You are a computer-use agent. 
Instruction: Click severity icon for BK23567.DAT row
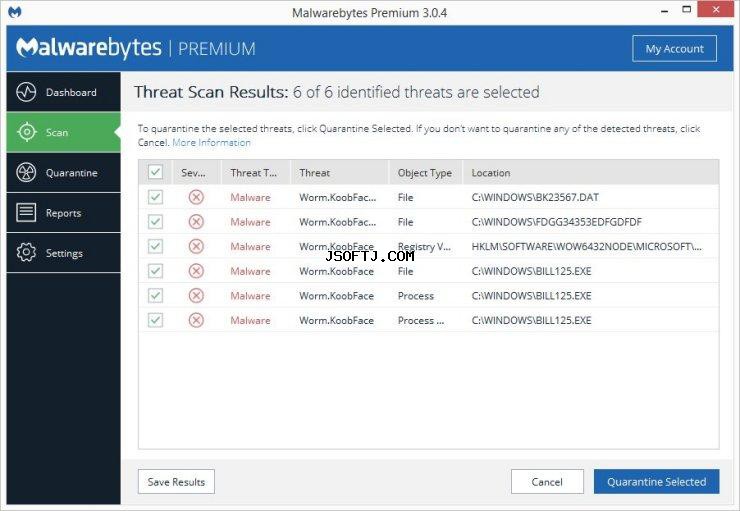196,197
